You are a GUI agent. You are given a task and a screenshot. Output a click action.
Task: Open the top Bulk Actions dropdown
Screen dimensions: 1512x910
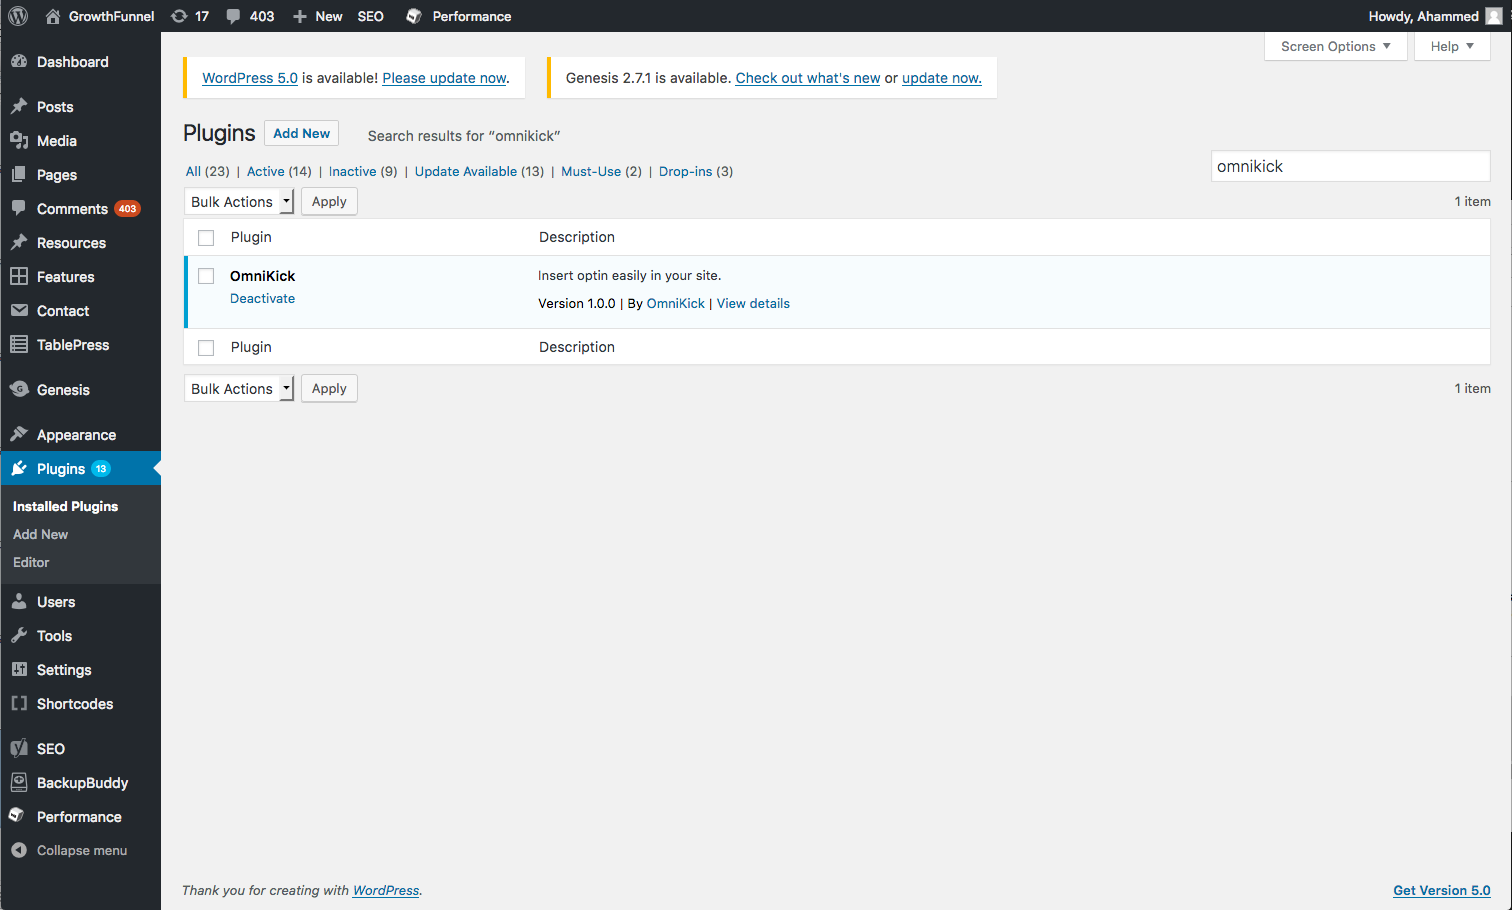tap(239, 202)
